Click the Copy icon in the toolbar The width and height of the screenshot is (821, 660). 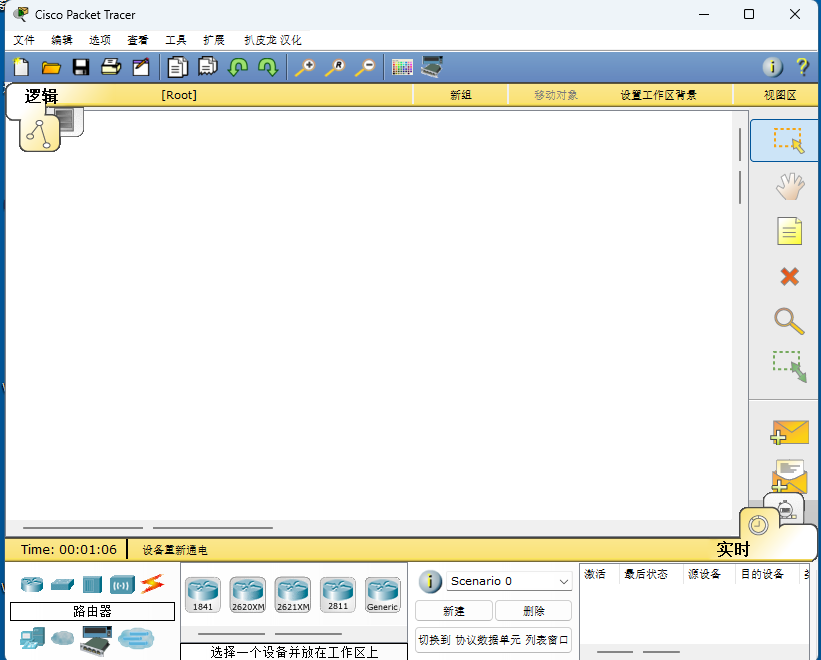tap(177, 67)
